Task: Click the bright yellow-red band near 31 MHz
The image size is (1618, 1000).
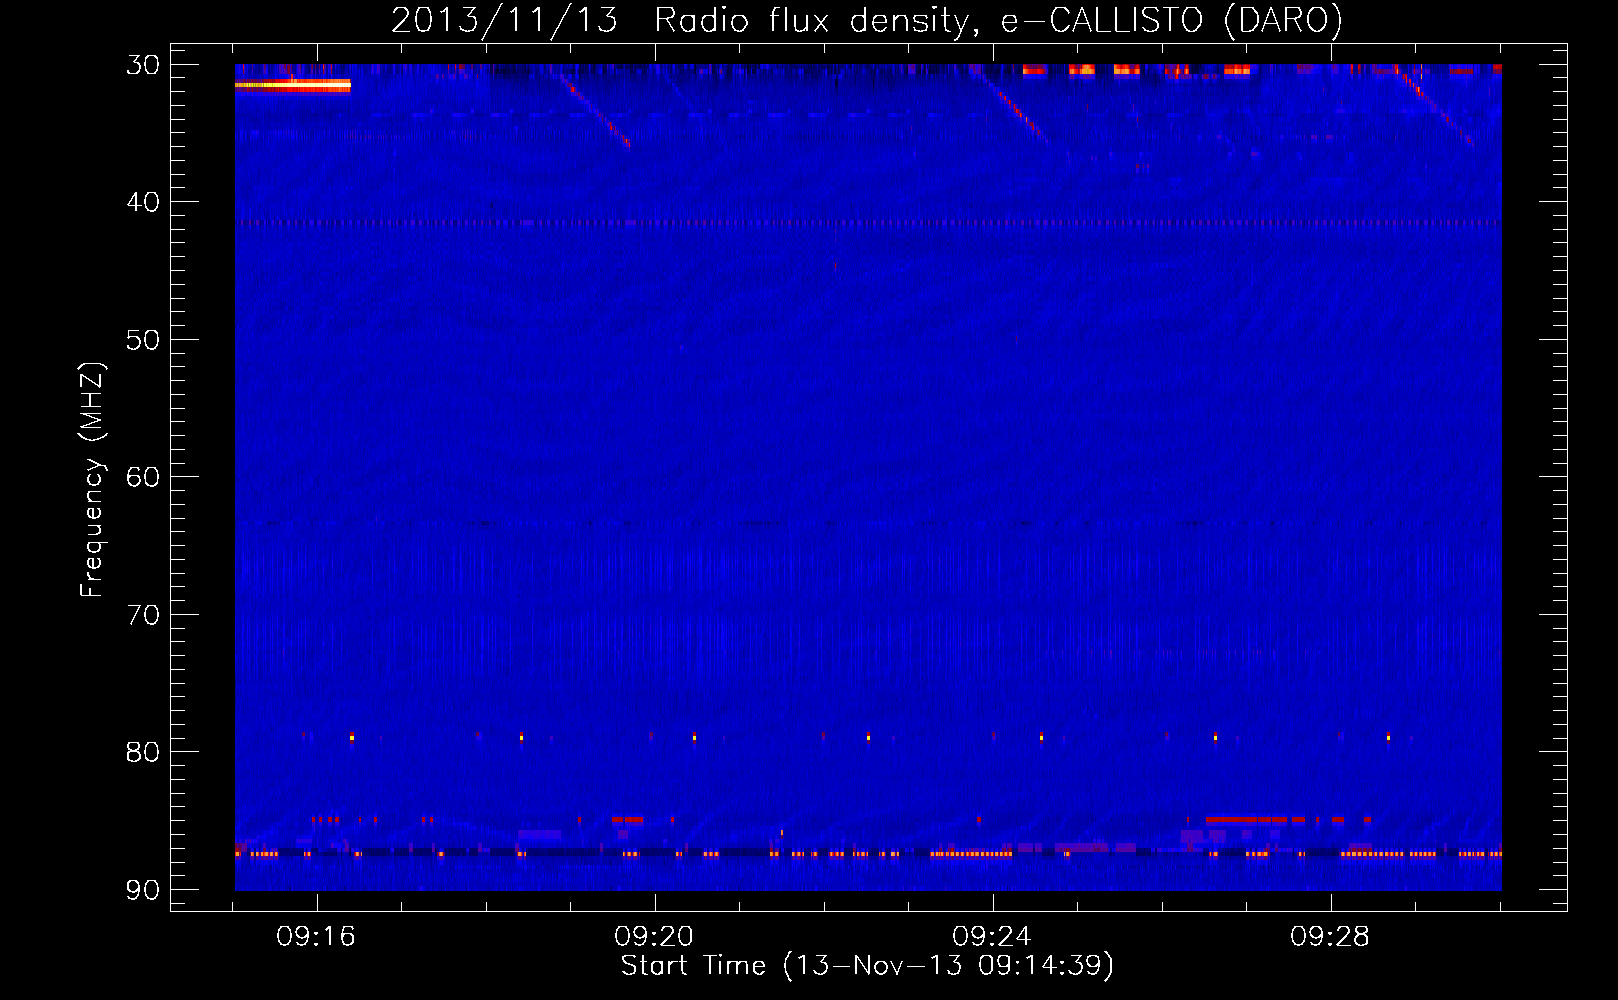Action: click(x=293, y=86)
